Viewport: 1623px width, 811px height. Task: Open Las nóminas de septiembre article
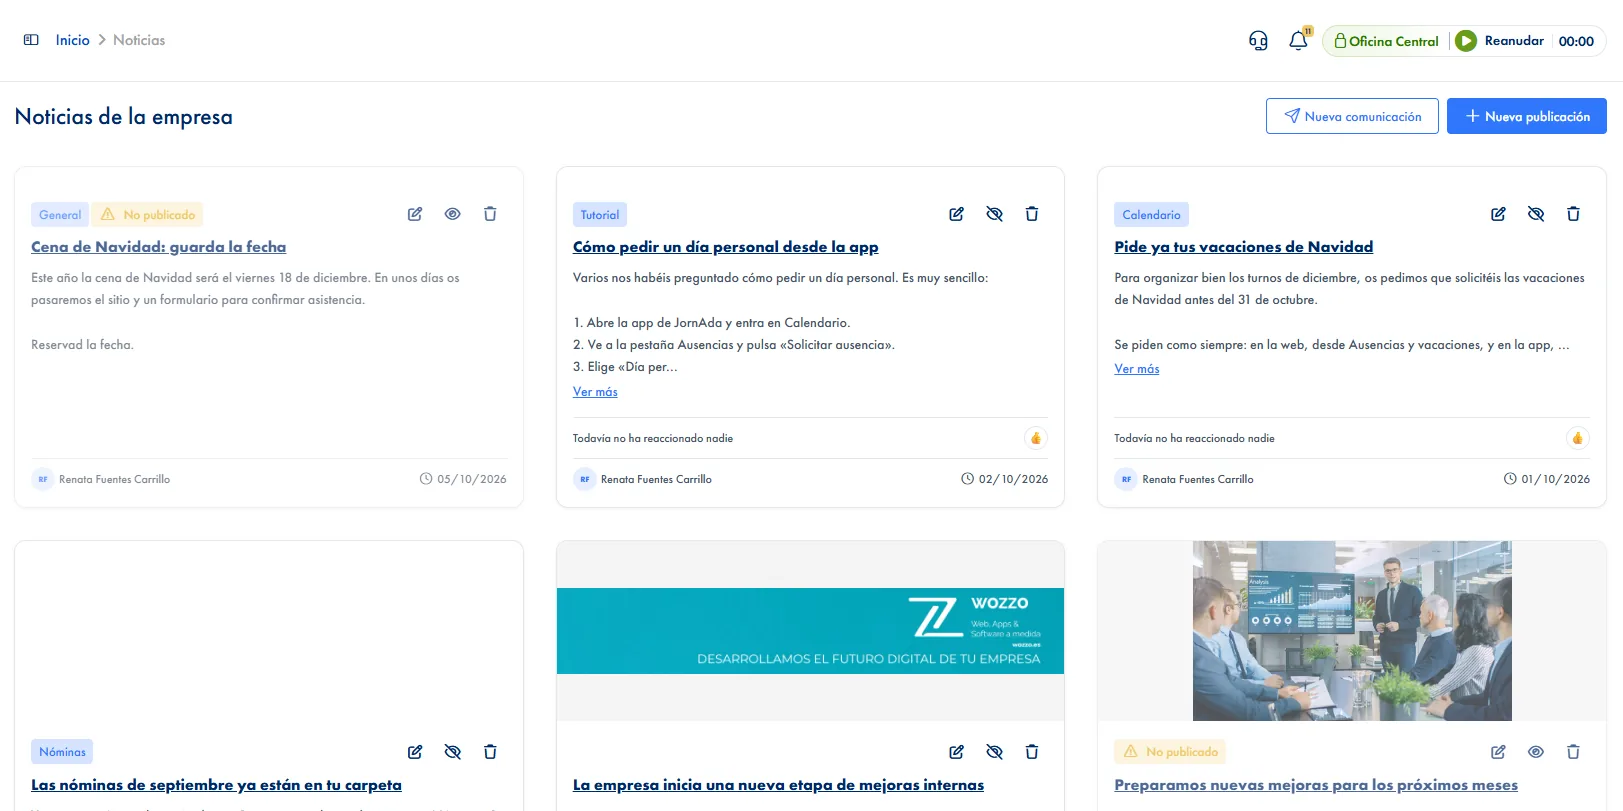[x=216, y=785]
